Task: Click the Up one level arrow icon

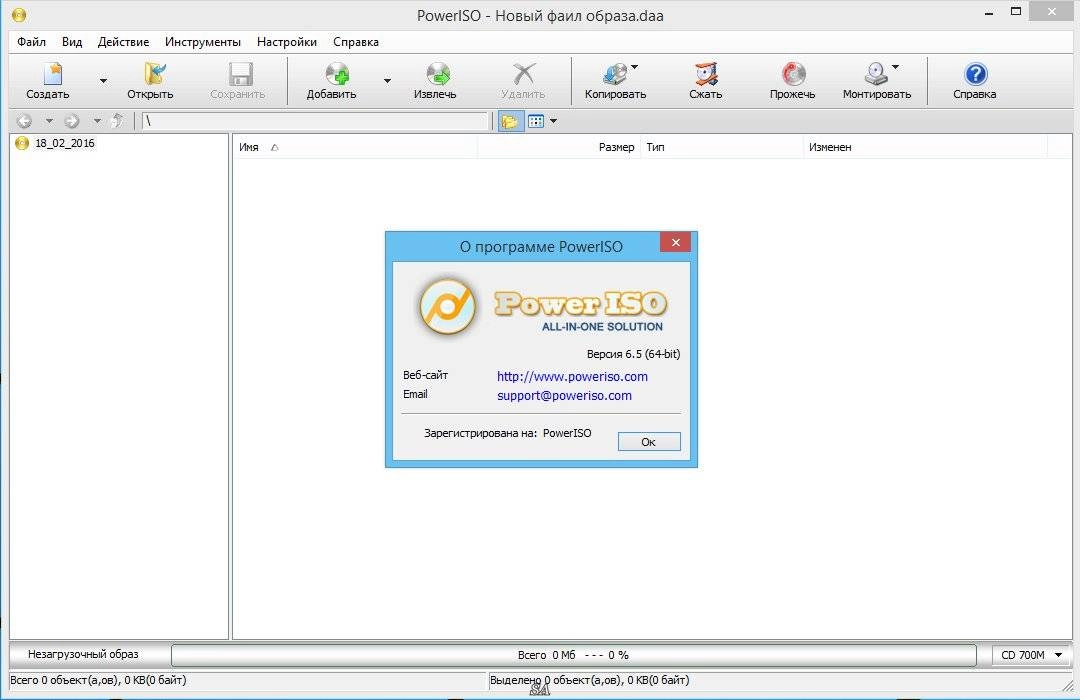Action: tap(117, 121)
